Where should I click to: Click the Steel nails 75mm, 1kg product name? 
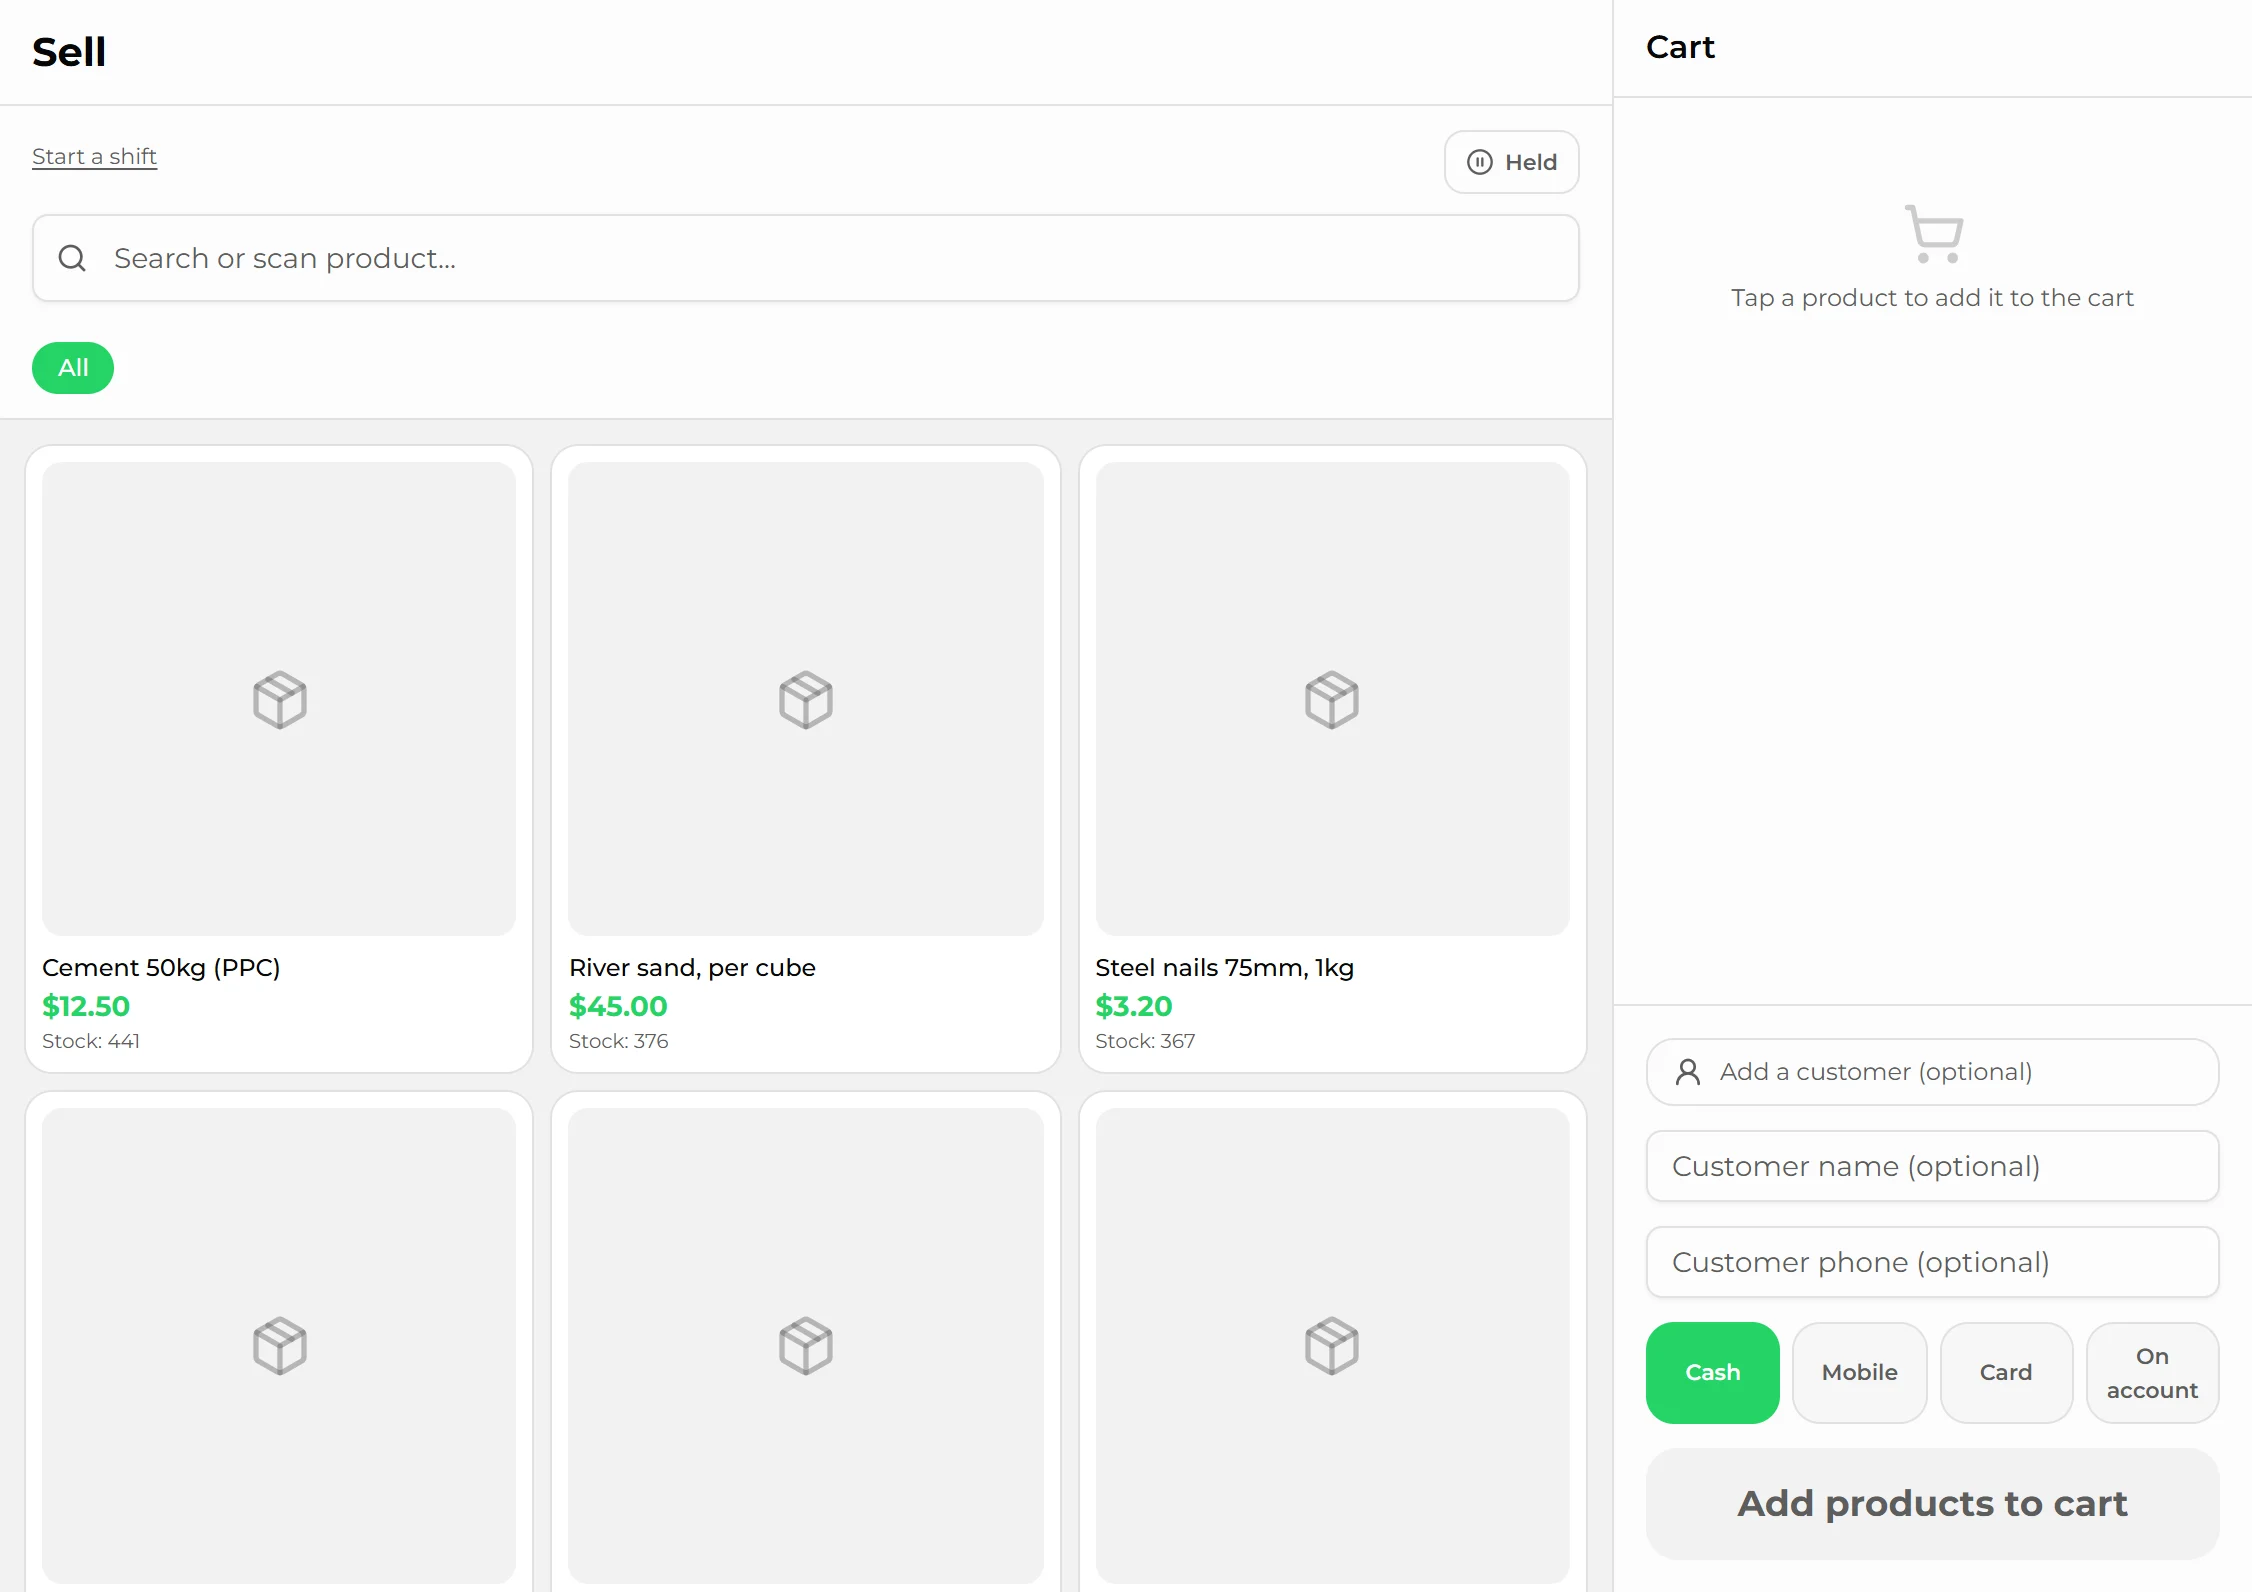tap(1224, 967)
